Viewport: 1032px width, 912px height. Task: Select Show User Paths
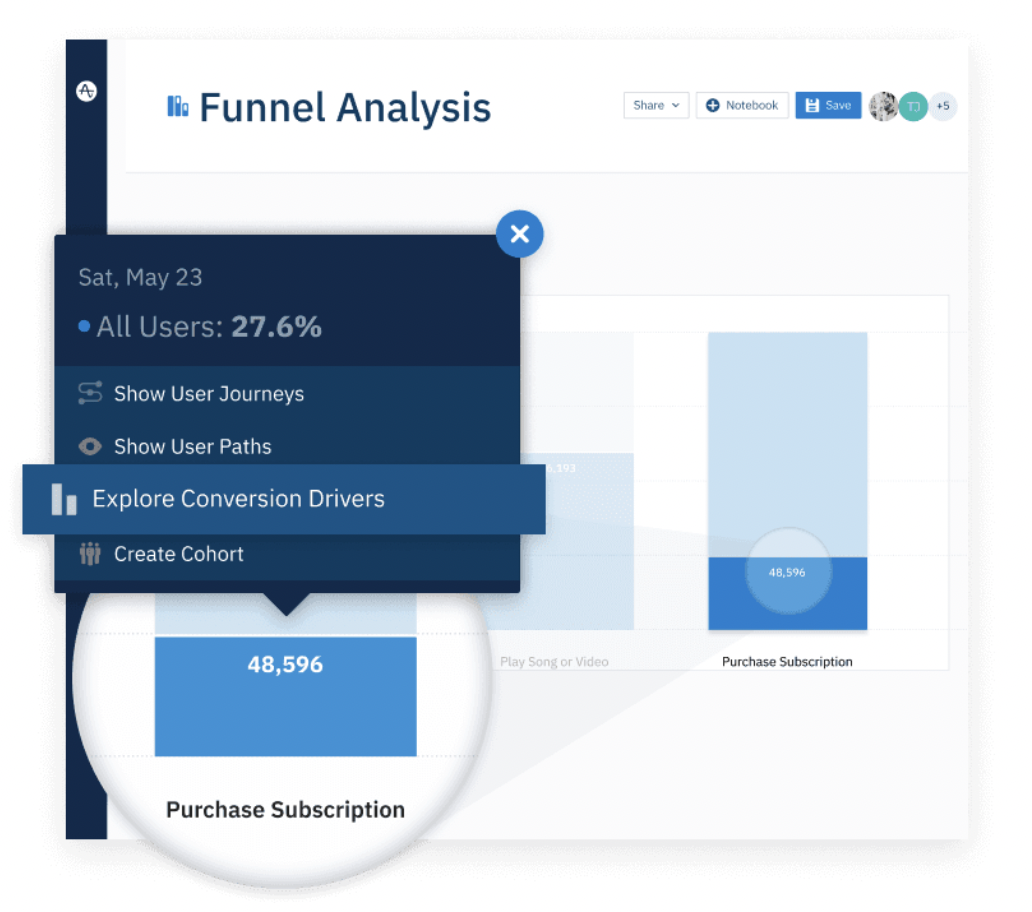(287, 446)
